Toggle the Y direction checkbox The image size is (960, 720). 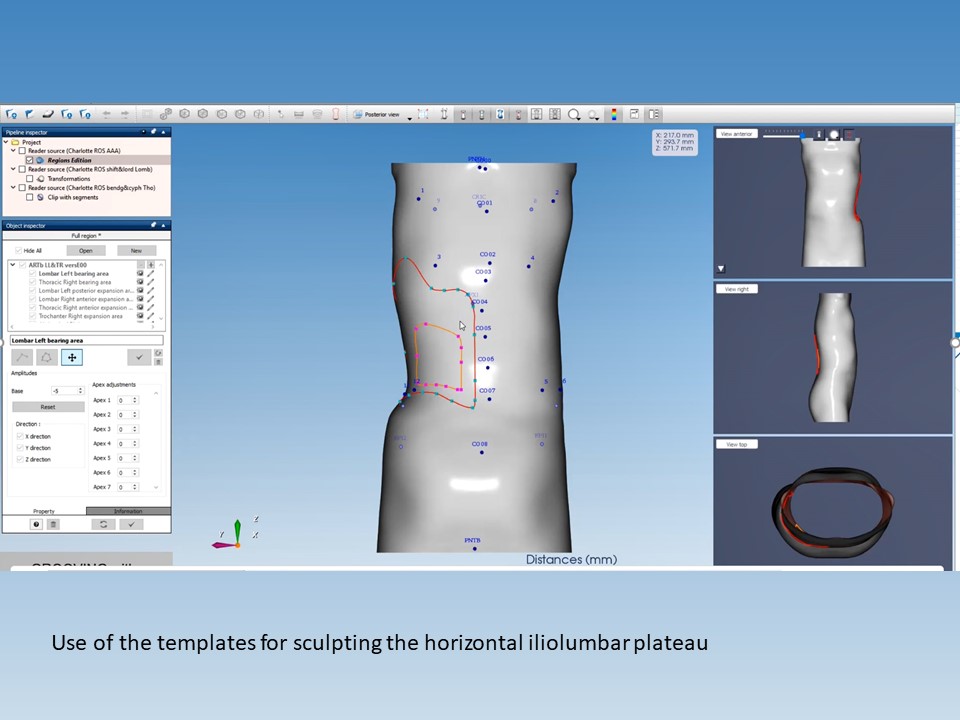pos(20,448)
